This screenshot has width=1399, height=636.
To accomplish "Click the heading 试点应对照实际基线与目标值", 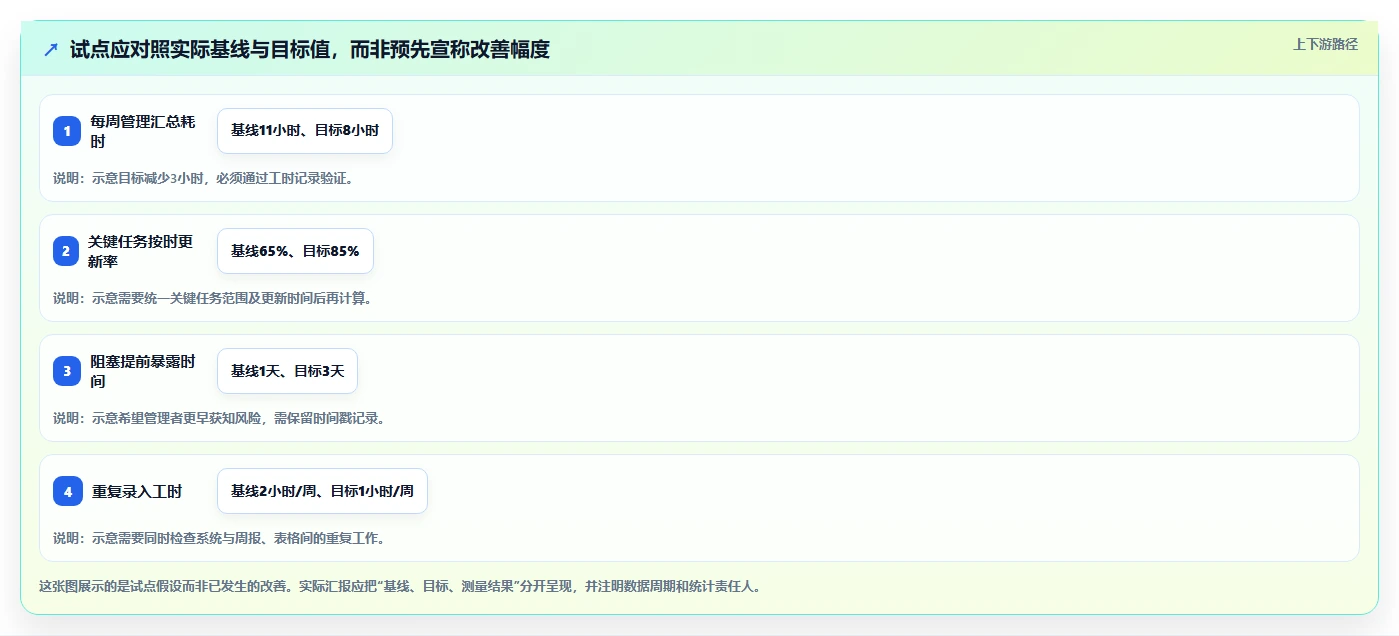I will (x=310, y=49).
